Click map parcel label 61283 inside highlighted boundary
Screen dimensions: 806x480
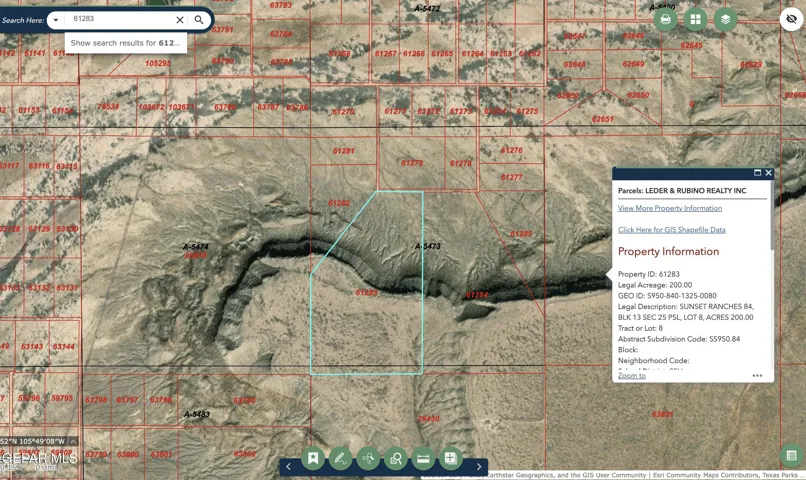[x=367, y=292]
